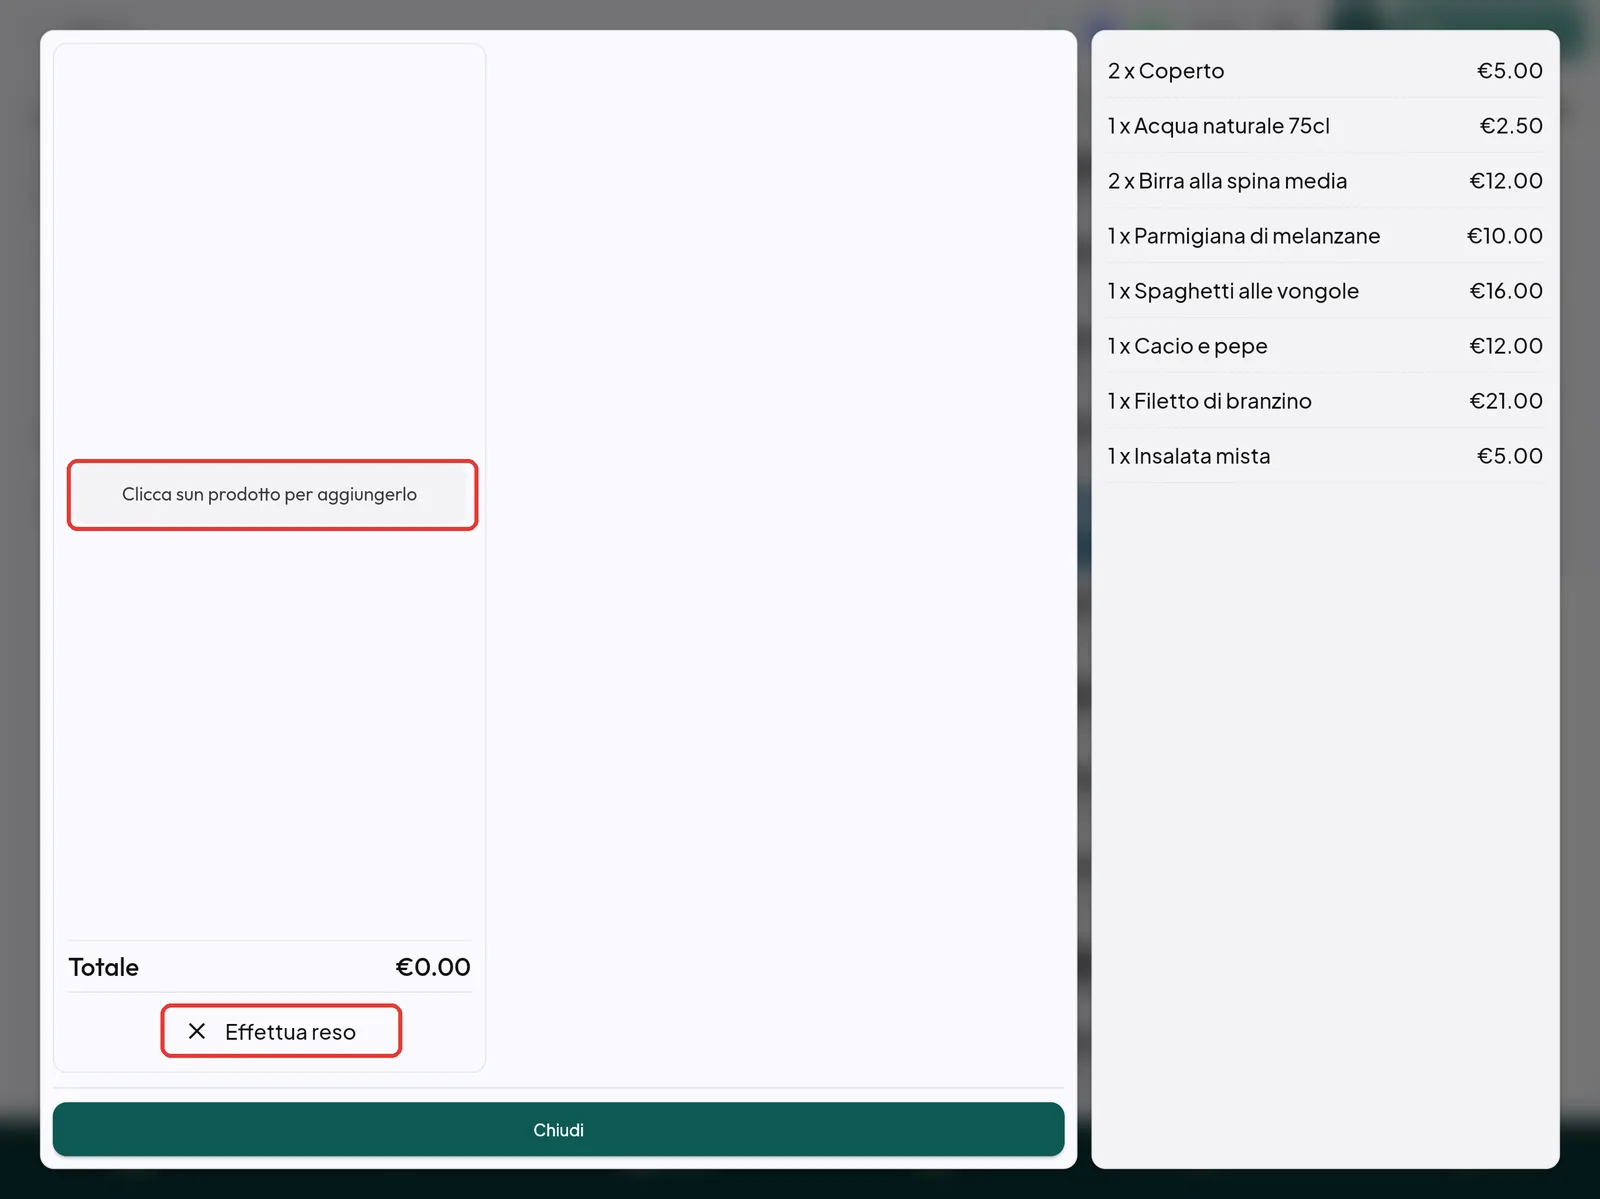Select the 2 x Coperto row
Viewport: 1600px width, 1199px height.
pyautogui.click(x=1325, y=71)
